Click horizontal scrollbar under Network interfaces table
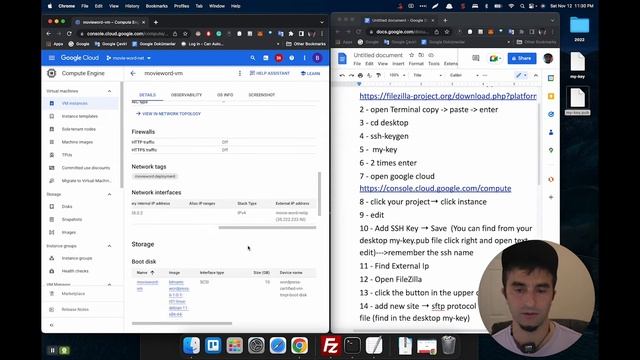The width and height of the screenshot is (640, 360). [x=267, y=227]
